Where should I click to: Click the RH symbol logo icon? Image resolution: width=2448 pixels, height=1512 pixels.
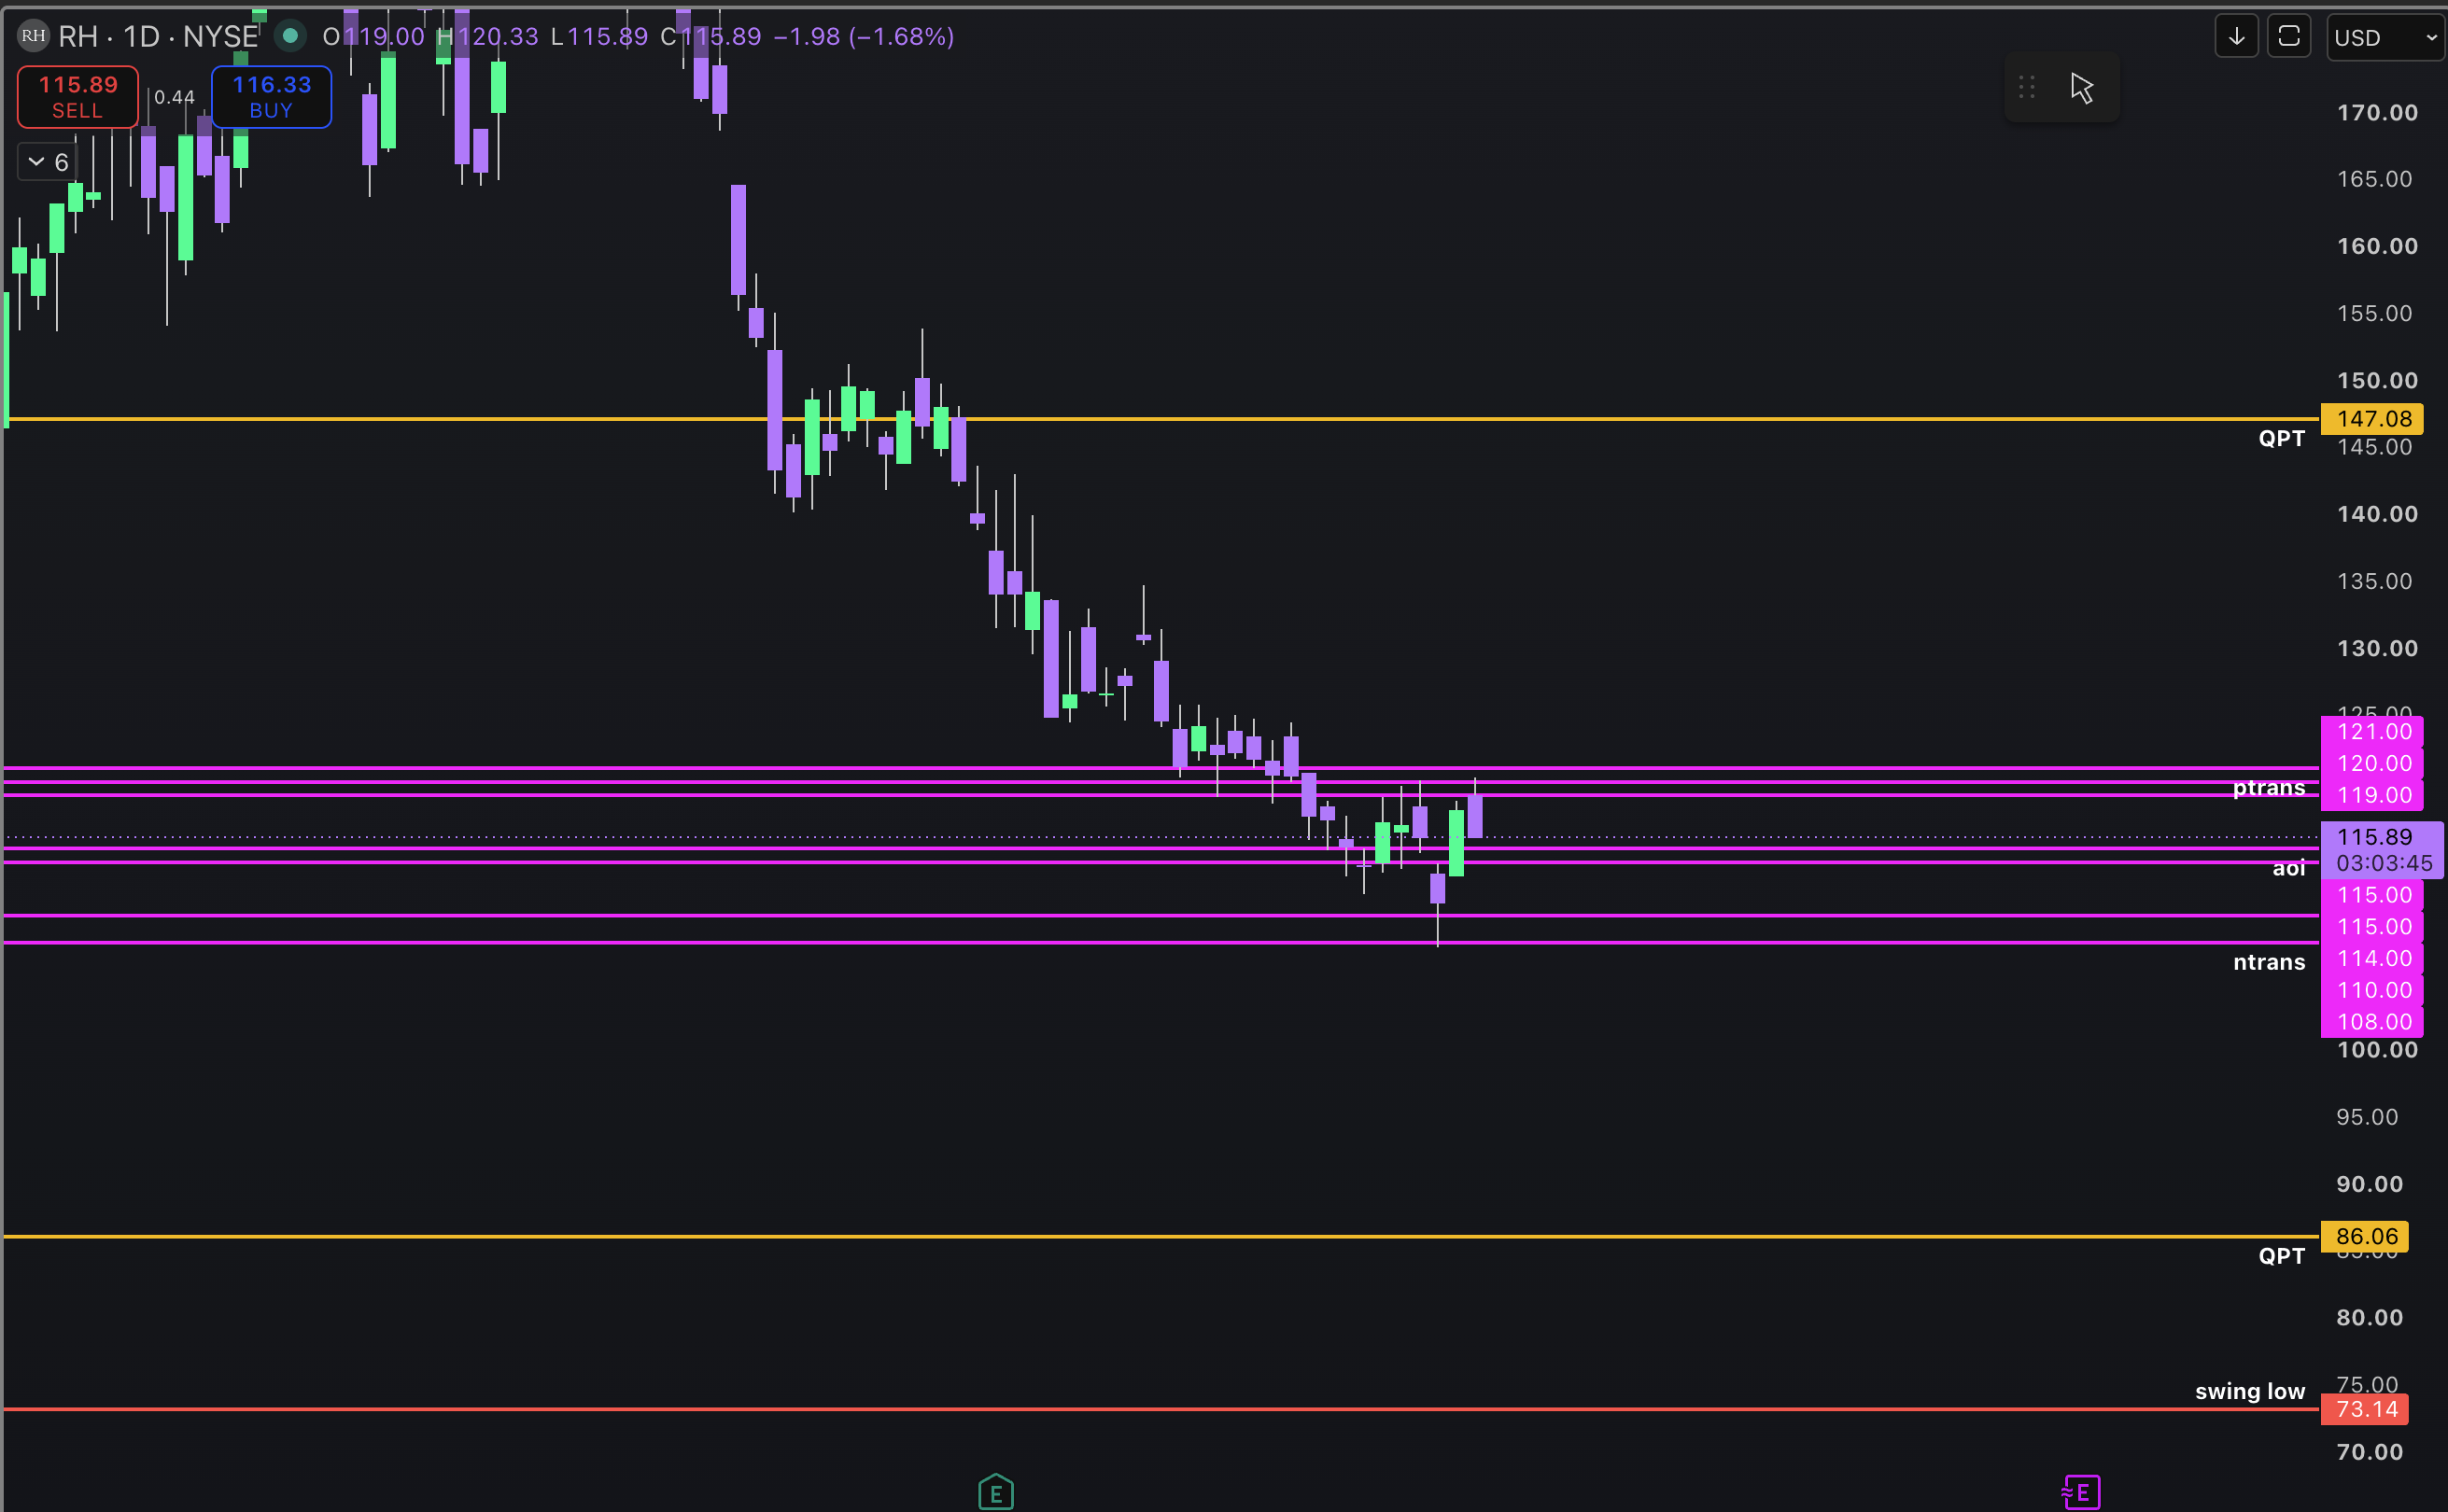tap(33, 36)
